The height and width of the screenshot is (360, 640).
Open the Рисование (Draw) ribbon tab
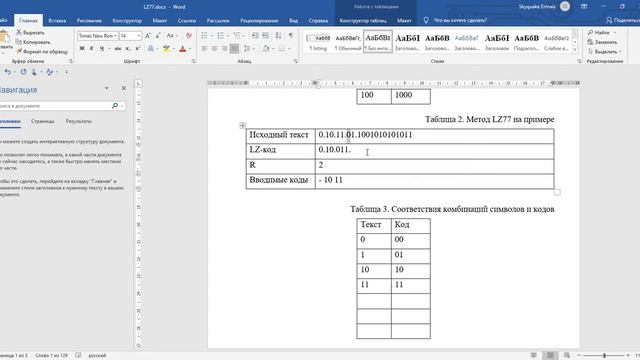(x=89, y=20)
